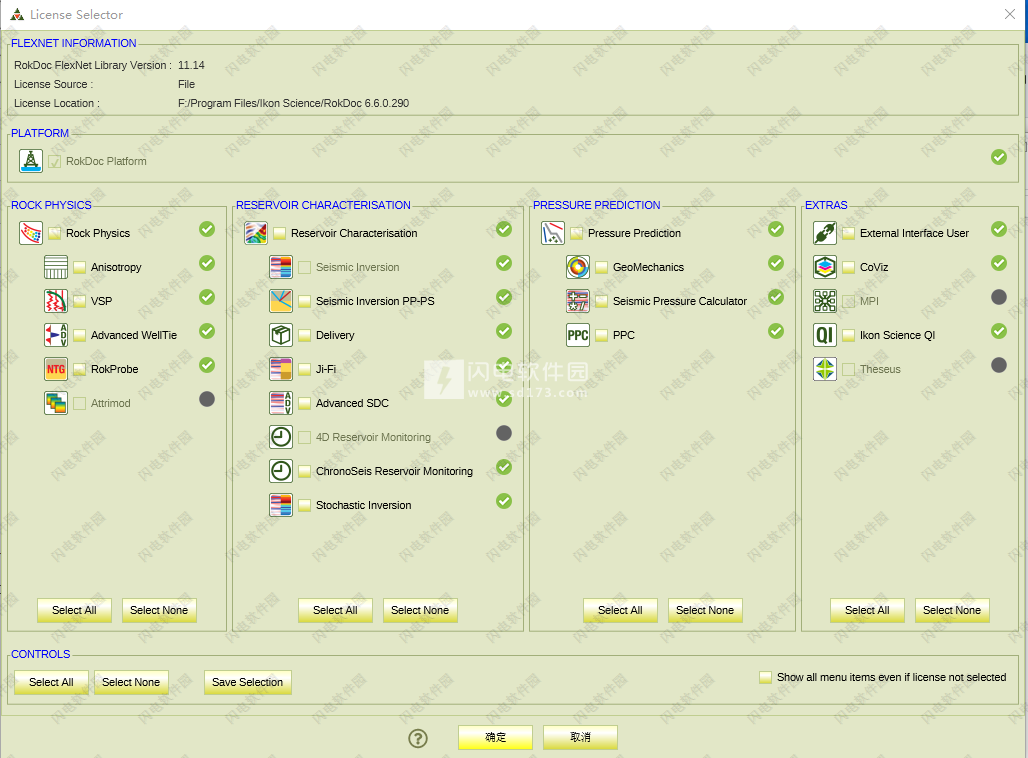Open help with the question mark icon
The width and height of the screenshot is (1028, 758).
(418, 738)
